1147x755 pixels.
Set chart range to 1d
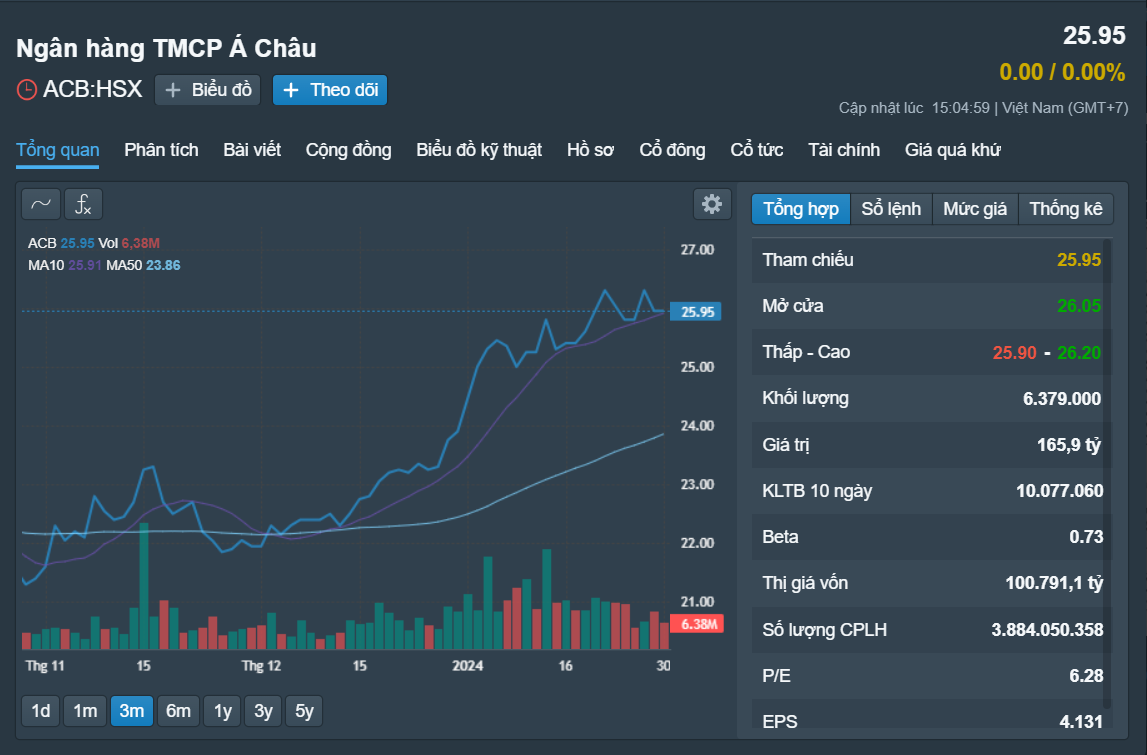41,711
